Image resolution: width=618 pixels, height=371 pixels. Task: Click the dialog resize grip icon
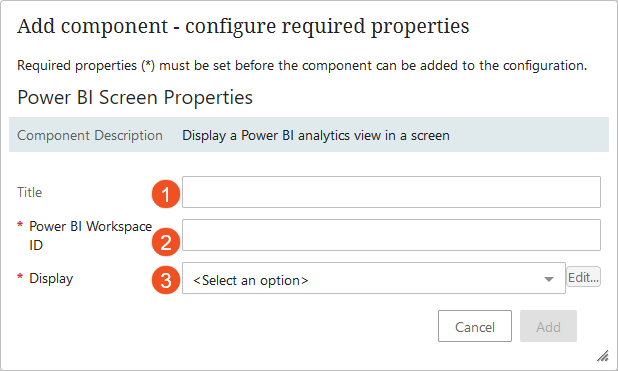click(603, 356)
